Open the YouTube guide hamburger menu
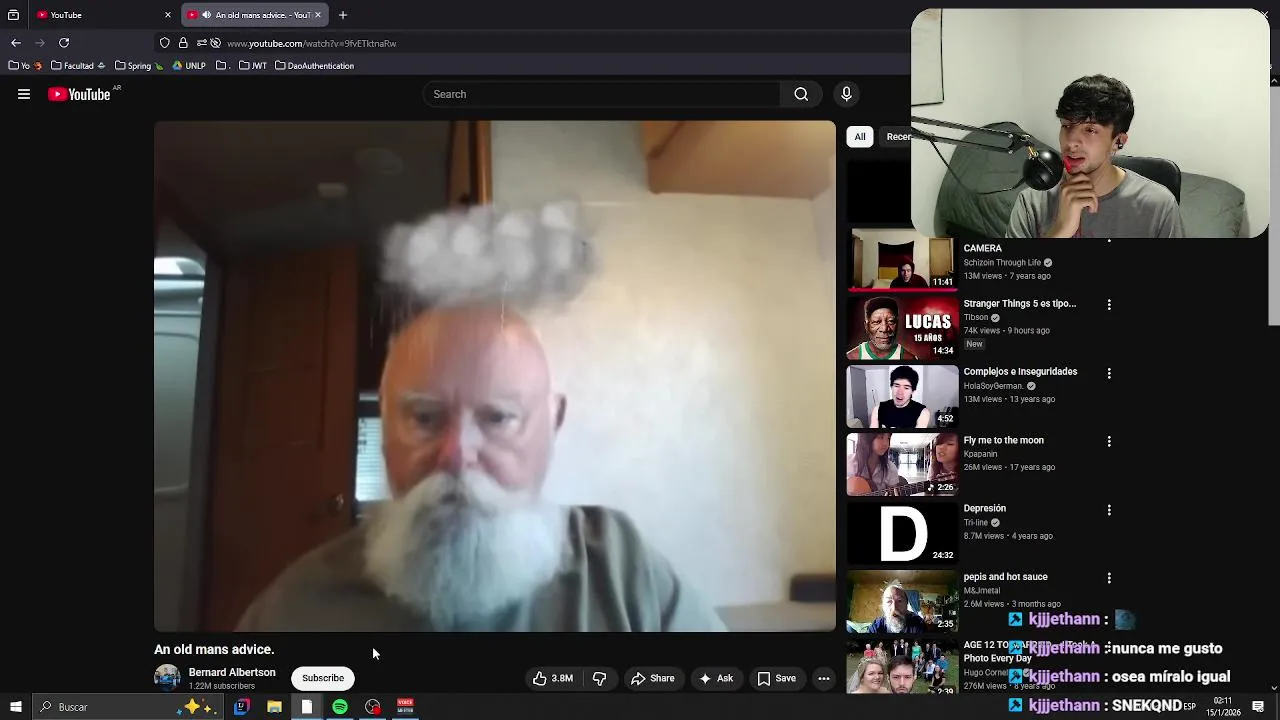Viewport: 1280px width, 720px height. pyautogui.click(x=24, y=94)
